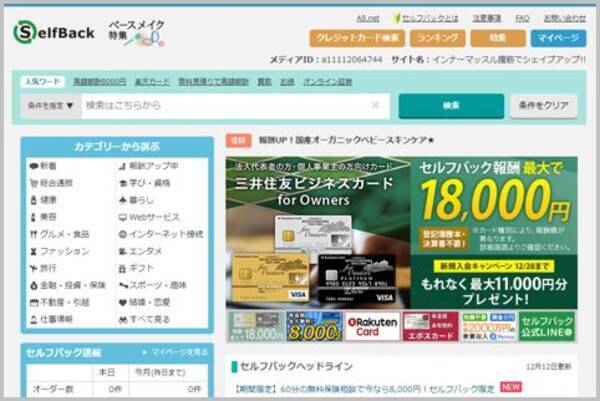Image resolution: width=600 pixels, height=401 pixels.
Task: Open the ランキング tab
Action: point(436,38)
